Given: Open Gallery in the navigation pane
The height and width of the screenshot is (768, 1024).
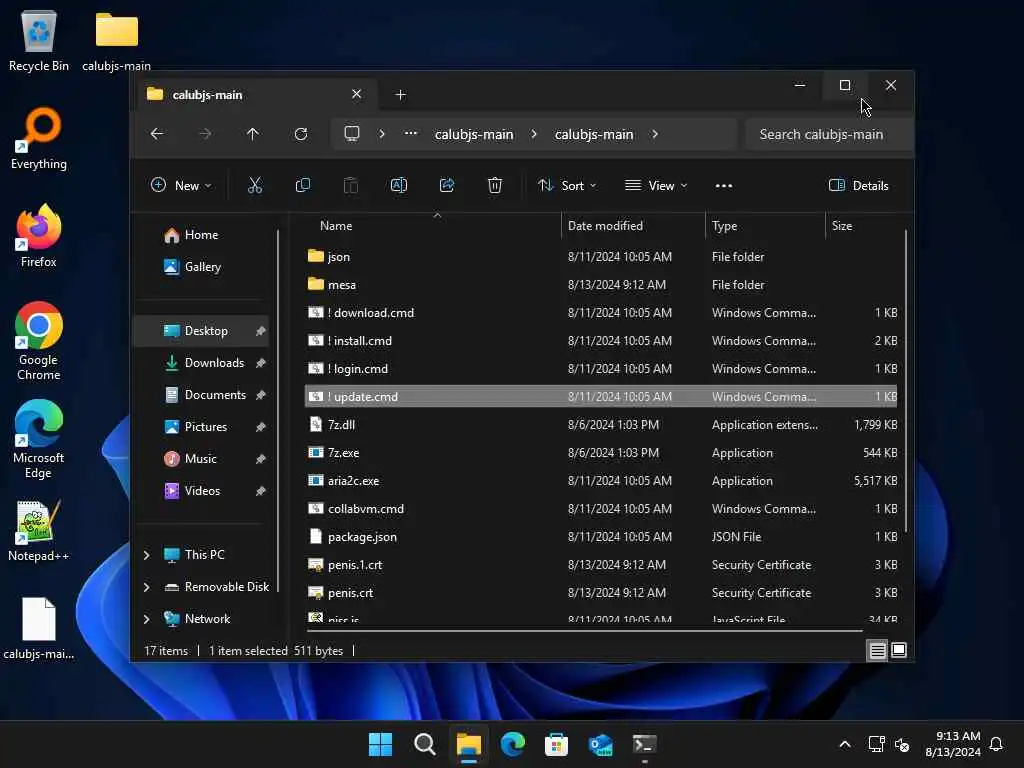Looking at the screenshot, I should click(202, 267).
